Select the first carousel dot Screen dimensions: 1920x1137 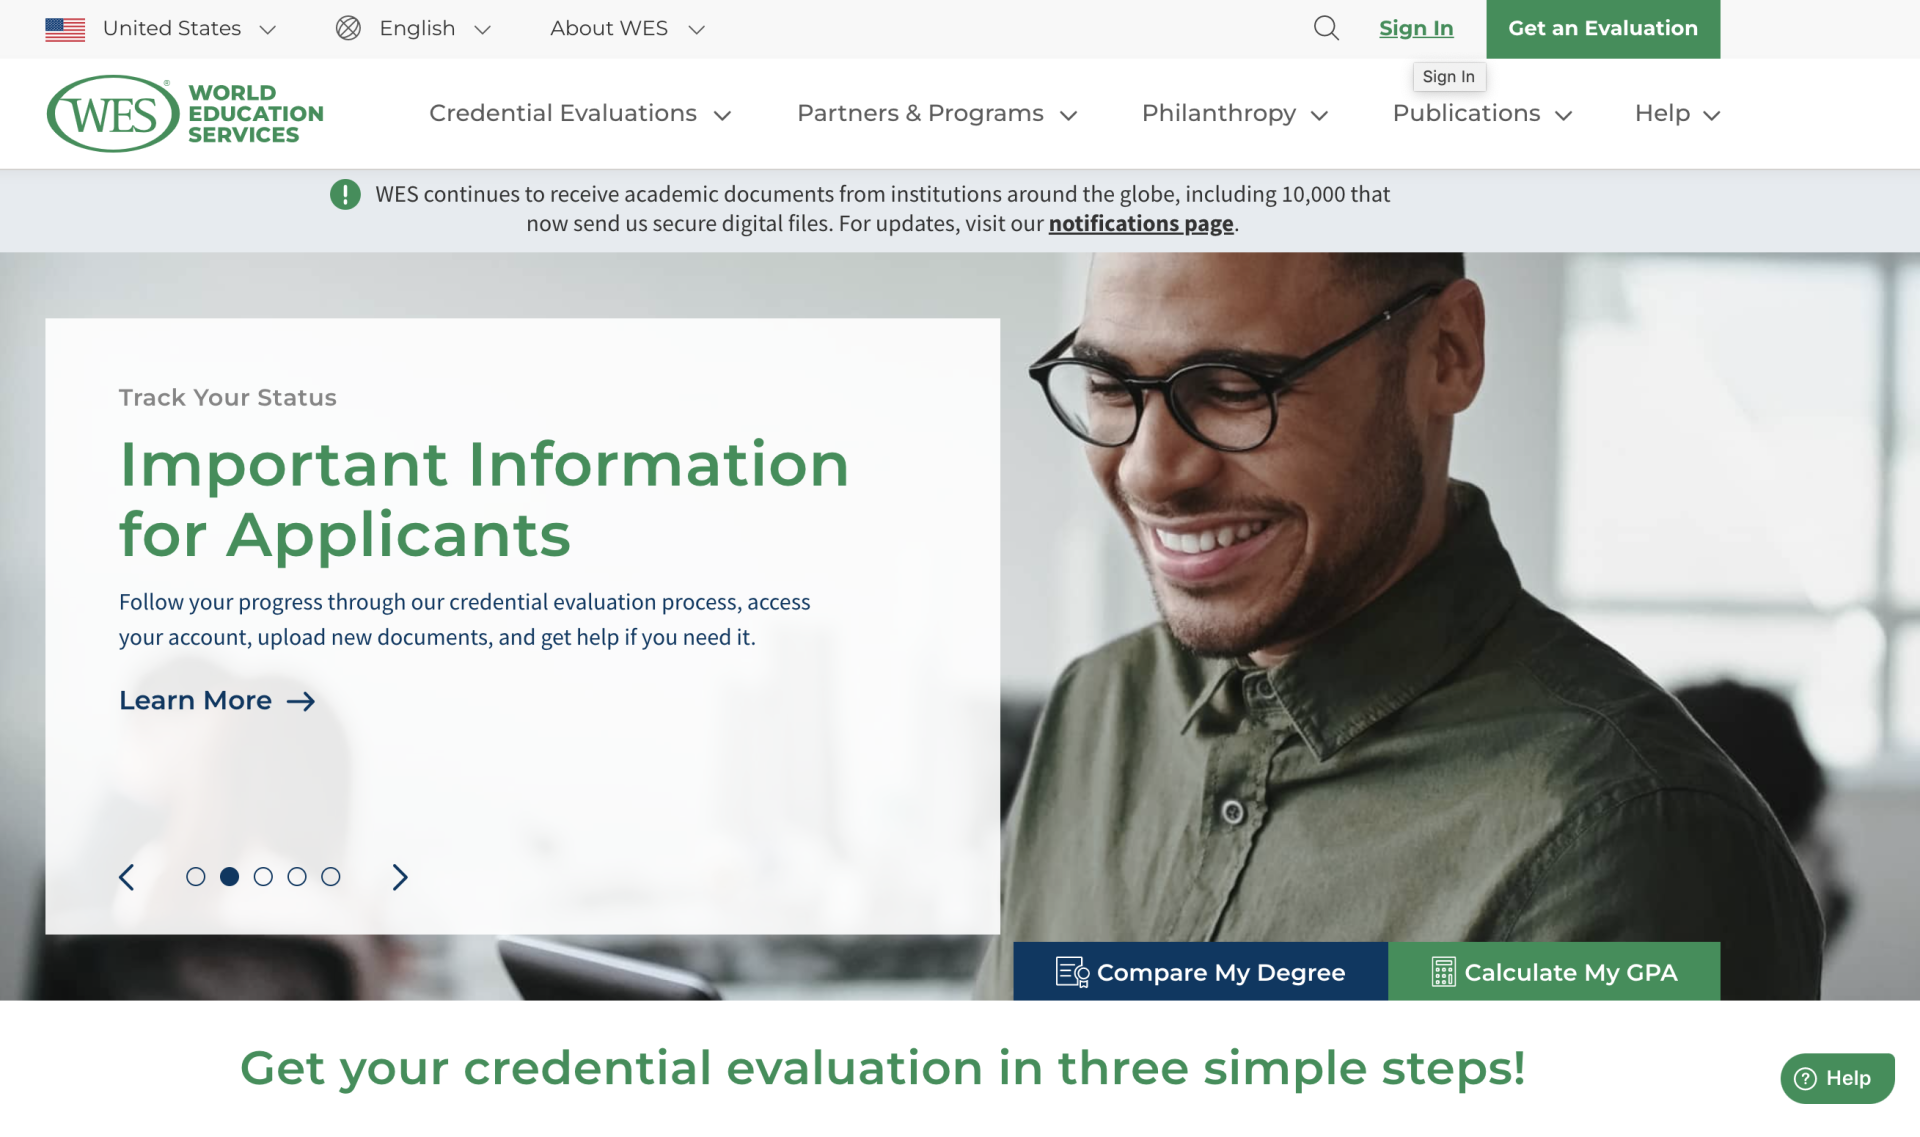point(196,877)
